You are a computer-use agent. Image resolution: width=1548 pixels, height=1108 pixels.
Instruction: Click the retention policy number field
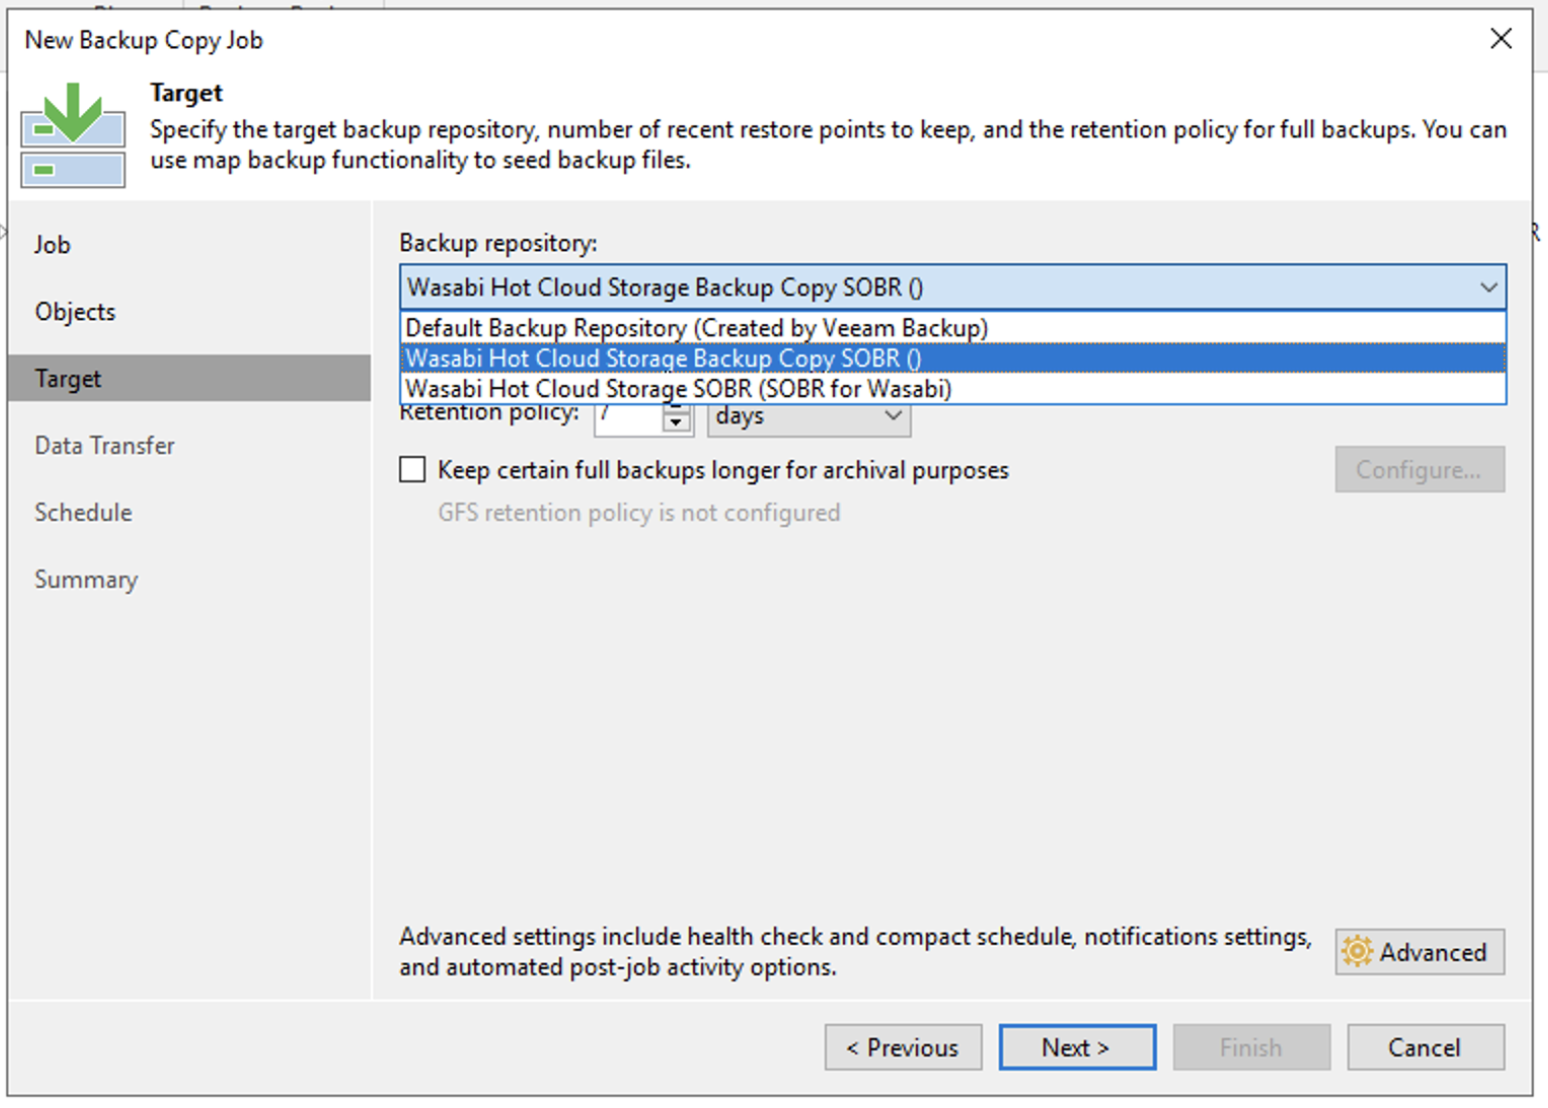click(x=629, y=418)
